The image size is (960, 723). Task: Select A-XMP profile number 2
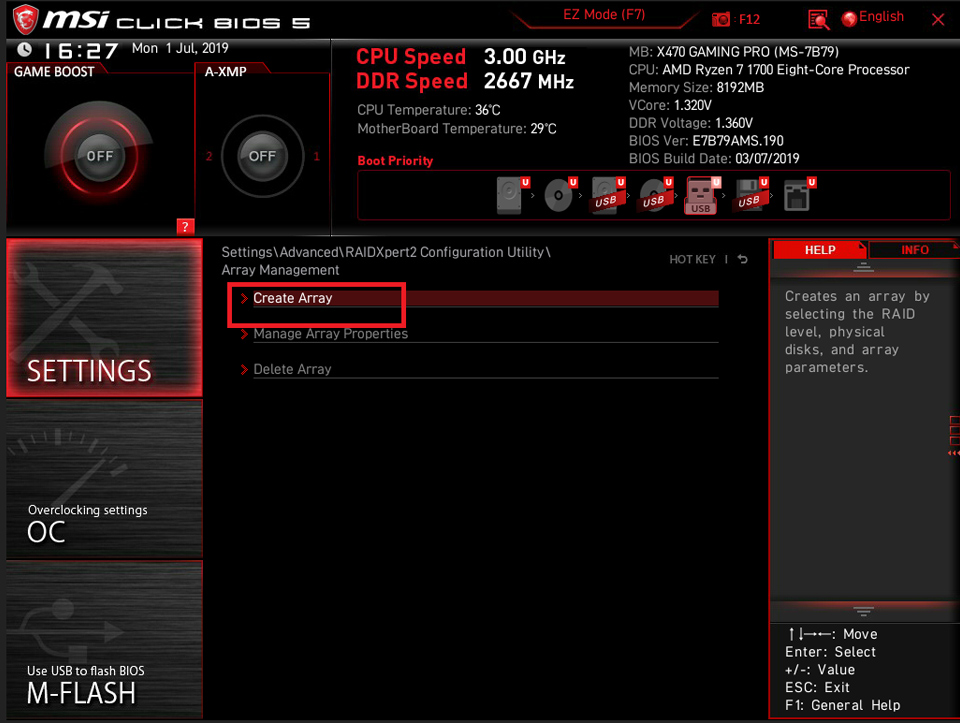(x=209, y=156)
